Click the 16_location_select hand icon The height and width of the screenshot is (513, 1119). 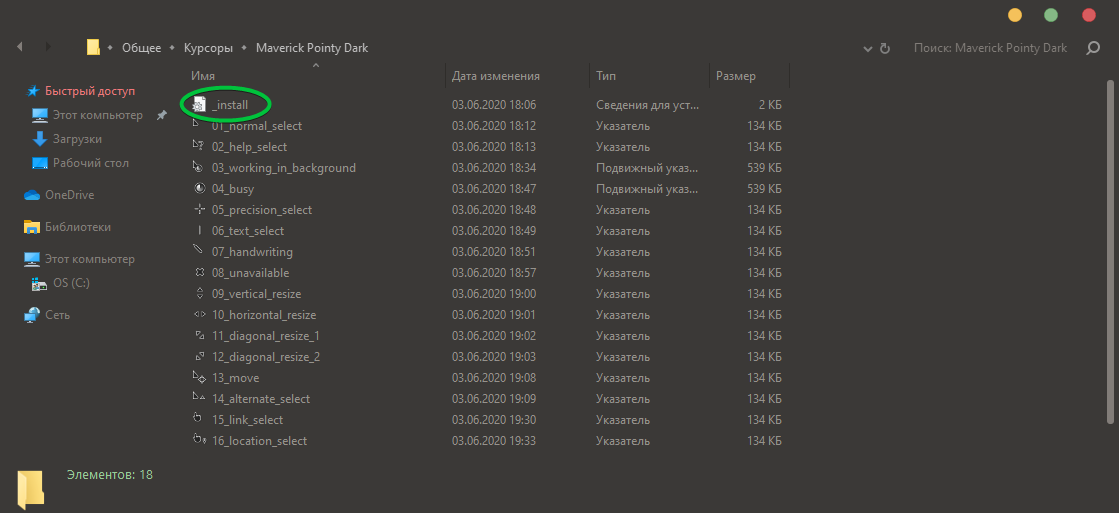point(199,440)
